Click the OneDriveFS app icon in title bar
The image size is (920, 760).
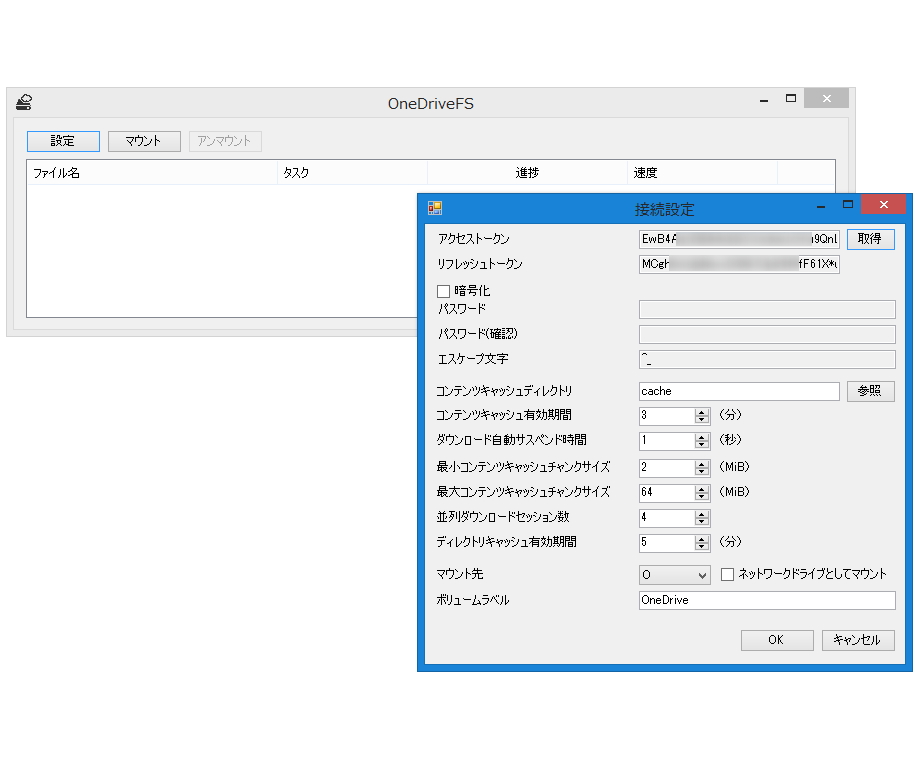[x=24, y=103]
